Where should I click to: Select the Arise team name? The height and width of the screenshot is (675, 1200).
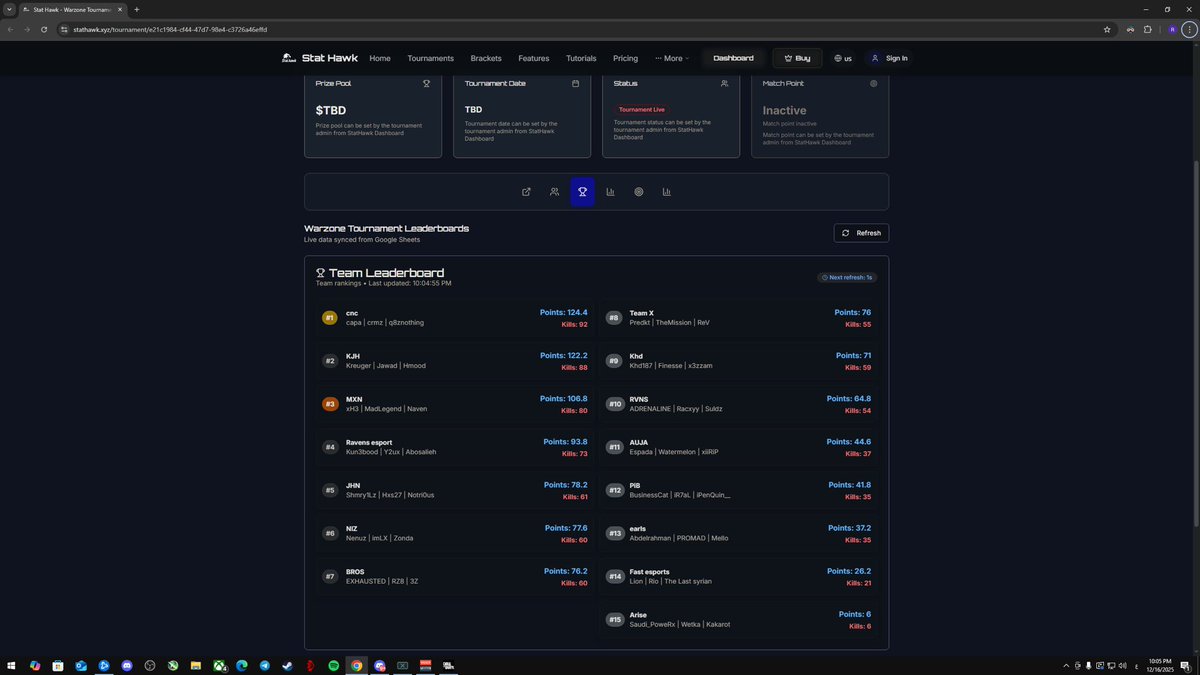638,615
